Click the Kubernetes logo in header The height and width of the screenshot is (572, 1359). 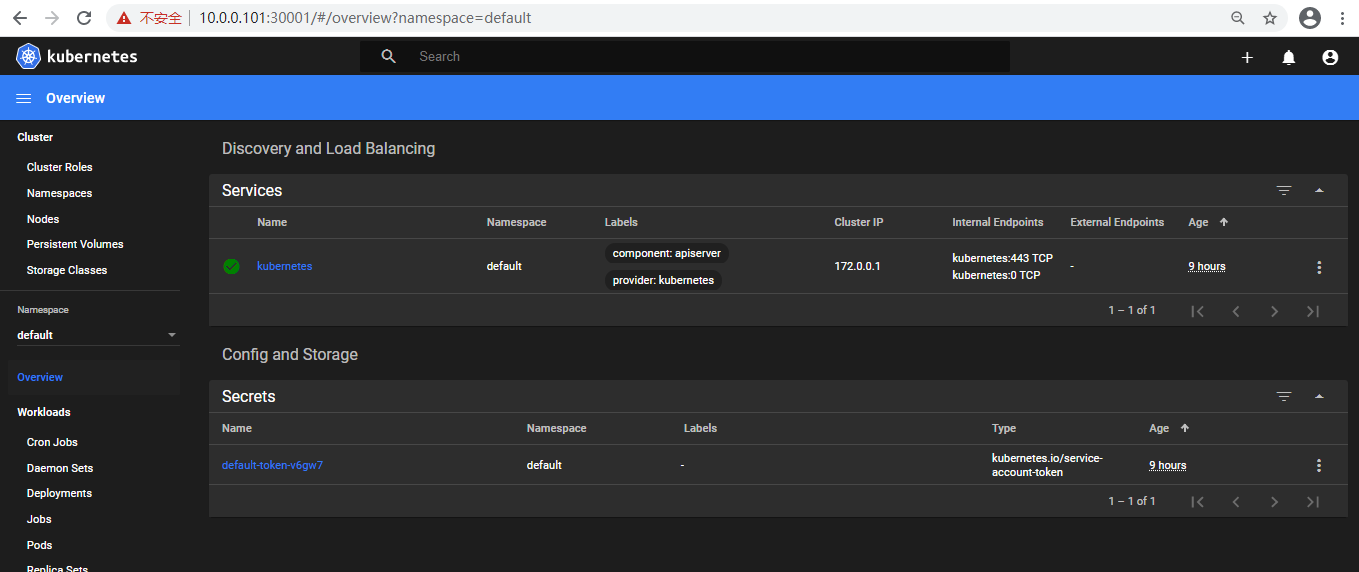click(28, 57)
